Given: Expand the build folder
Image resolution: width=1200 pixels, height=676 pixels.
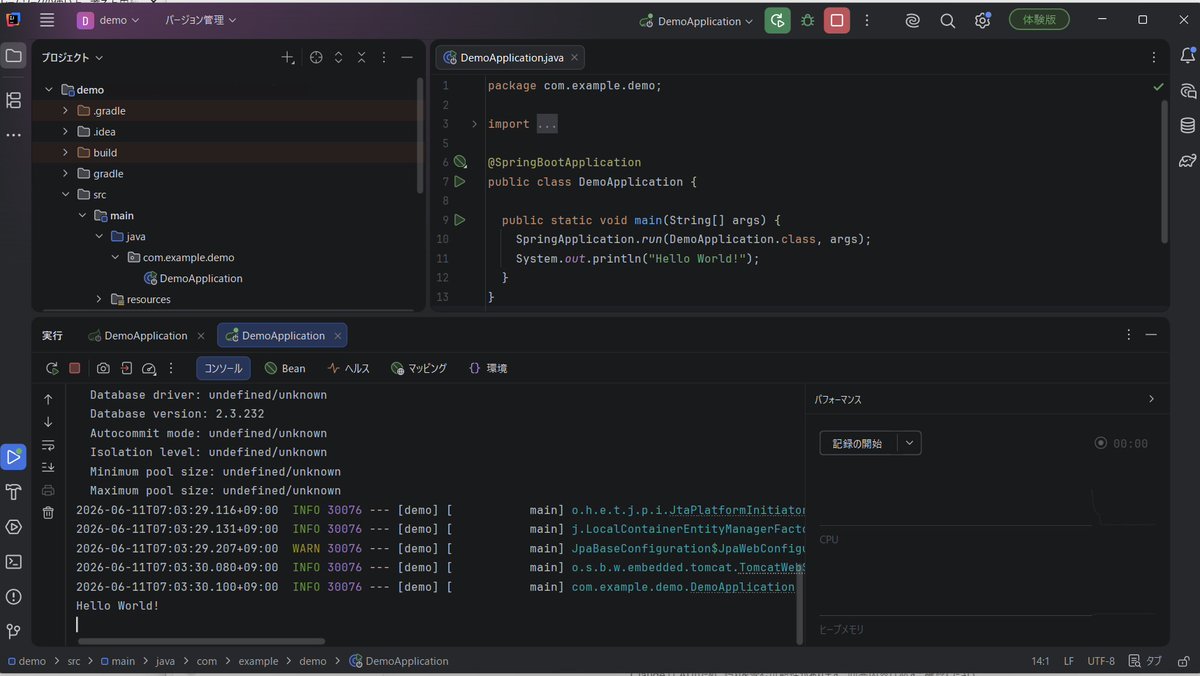Looking at the screenshot, I should pyautogui.click(x=65, y=153).
